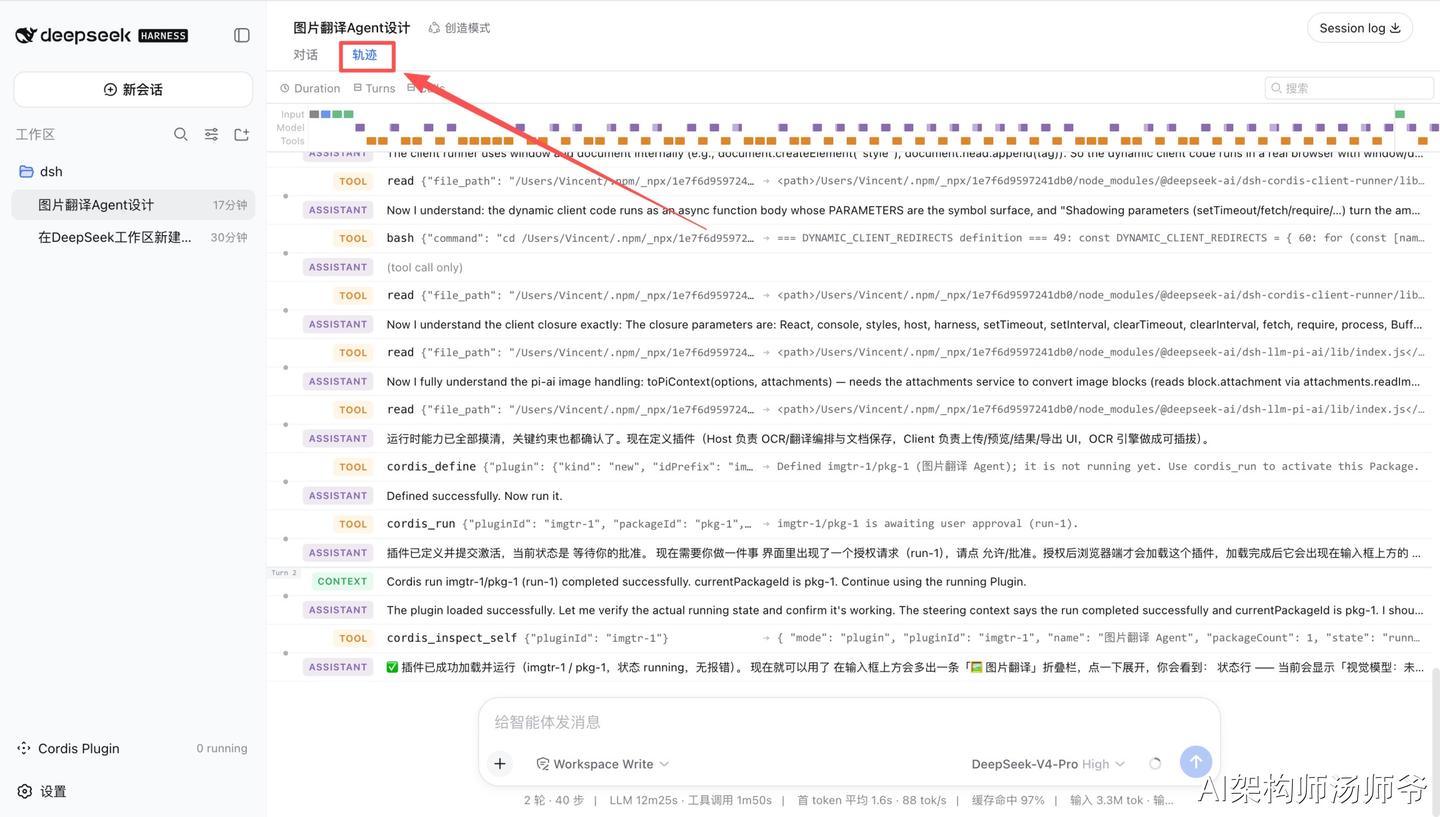Select the 'Defined successfully. Now run it.' row
This screenshot has height=817, width=1440.
click(x=849, y=496)
